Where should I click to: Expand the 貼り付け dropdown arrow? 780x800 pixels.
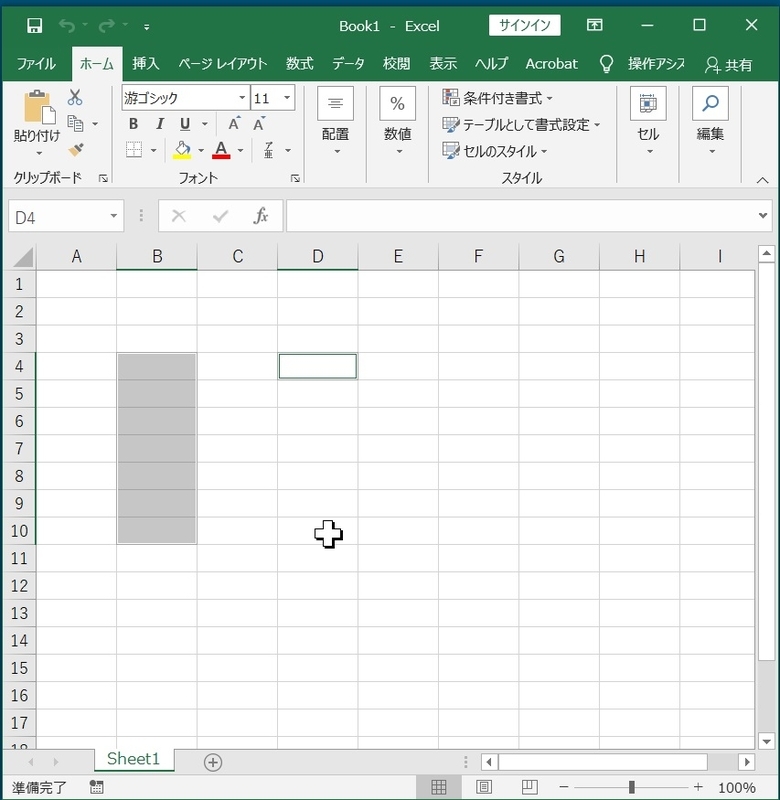click(x=39, y=153)
